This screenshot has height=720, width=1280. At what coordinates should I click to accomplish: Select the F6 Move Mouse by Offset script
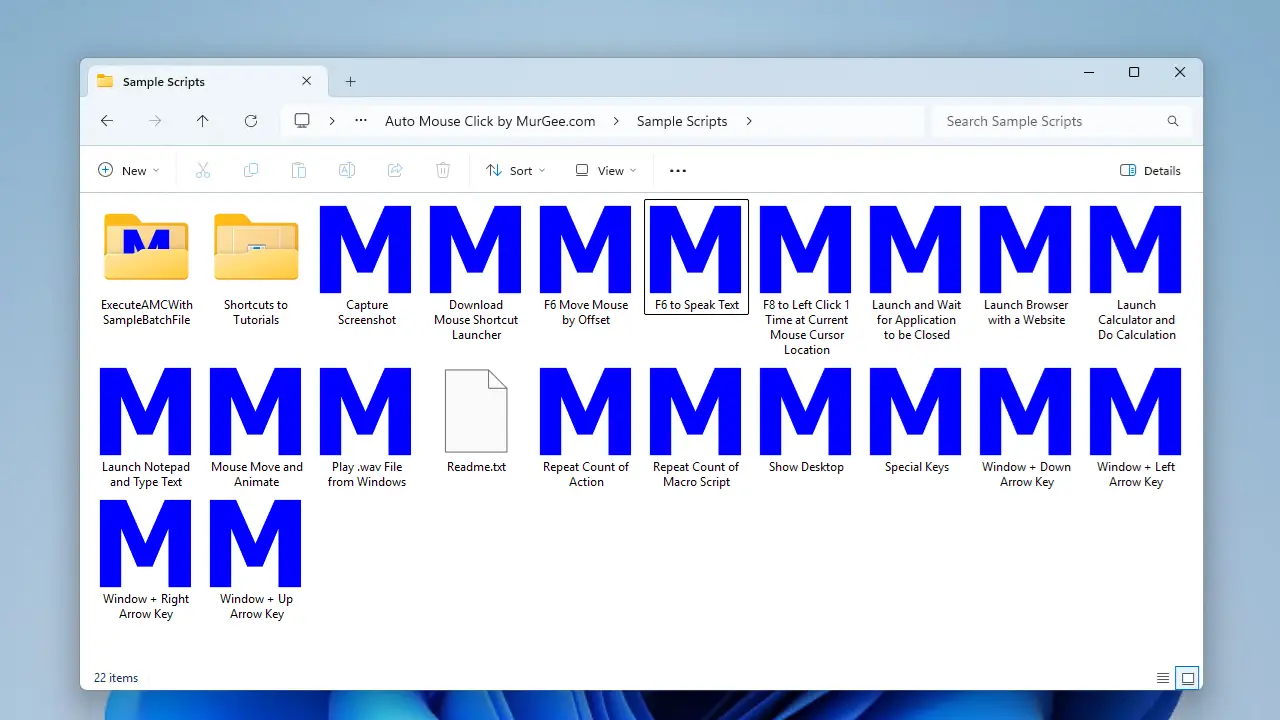[x=586, y=249]
